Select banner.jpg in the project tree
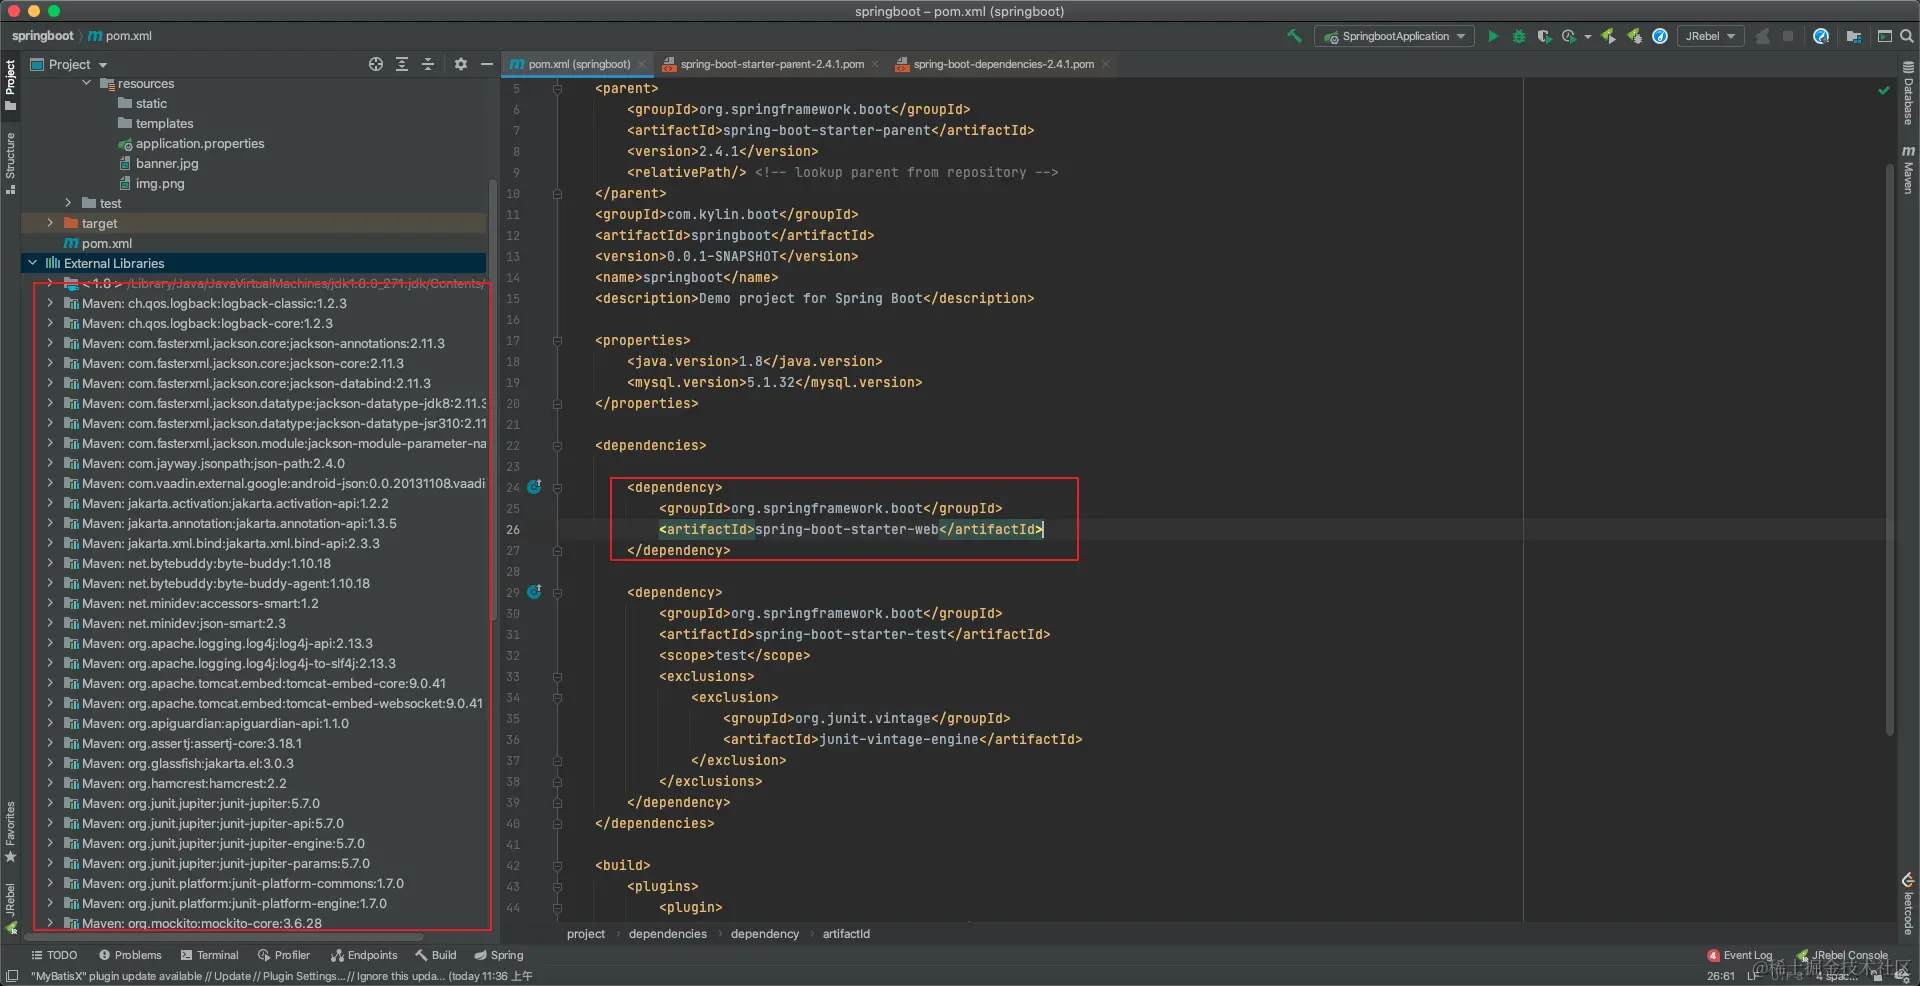Image resolution: width=1920 pixels, height=986 pixels. [158, 164]
